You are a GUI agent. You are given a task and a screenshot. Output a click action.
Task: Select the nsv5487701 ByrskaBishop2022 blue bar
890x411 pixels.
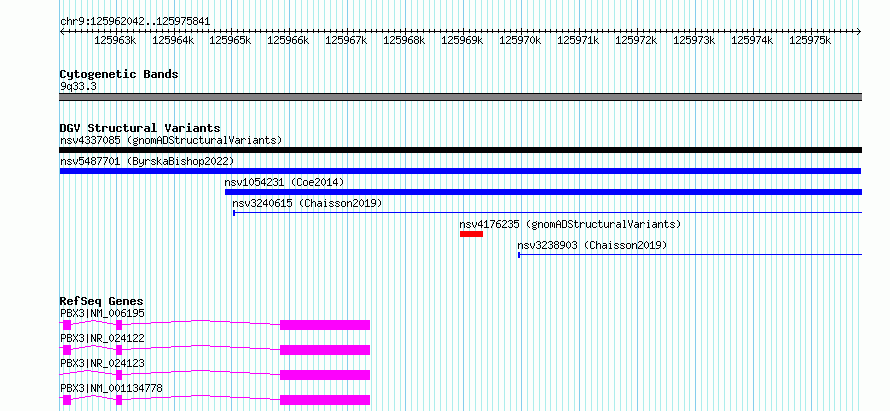coord(460,171)
